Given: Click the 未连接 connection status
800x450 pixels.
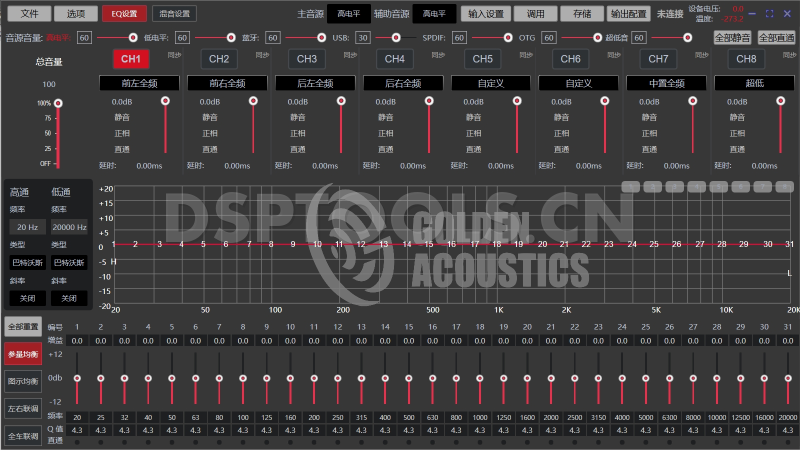Looking at the screenshot, I should point(670,14).
